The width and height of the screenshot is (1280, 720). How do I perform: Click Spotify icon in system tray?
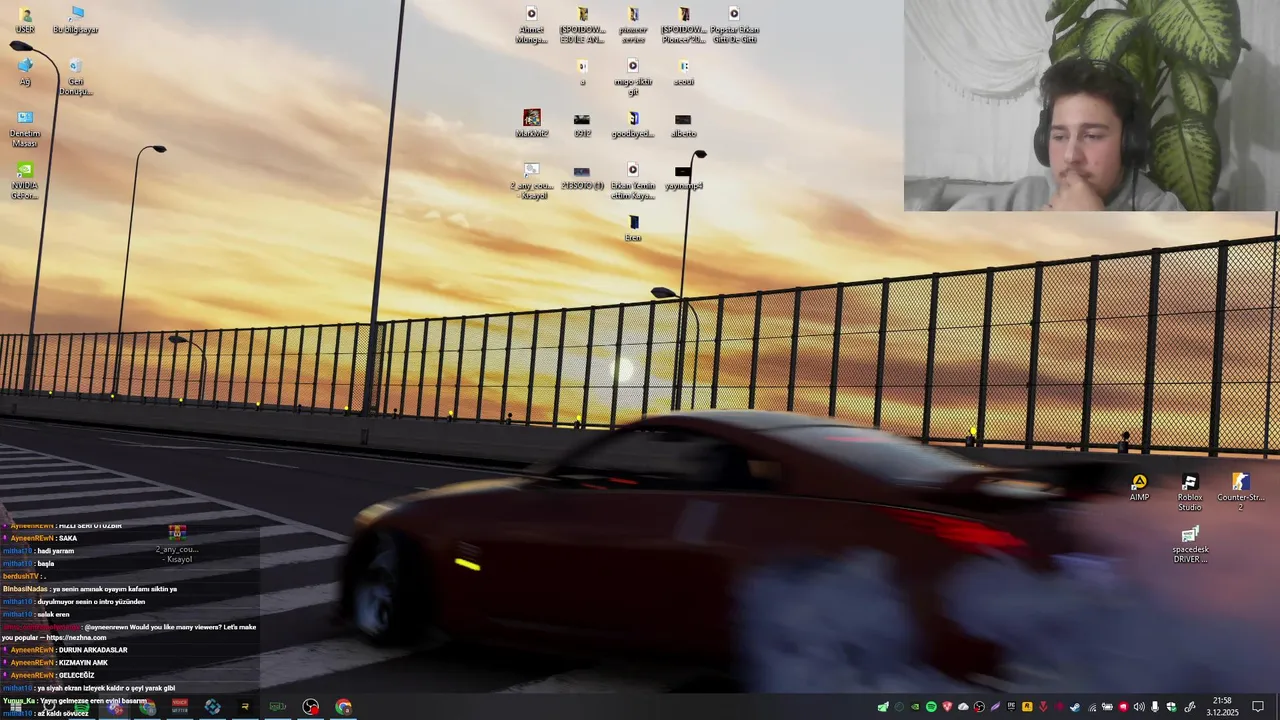point(931,707)
